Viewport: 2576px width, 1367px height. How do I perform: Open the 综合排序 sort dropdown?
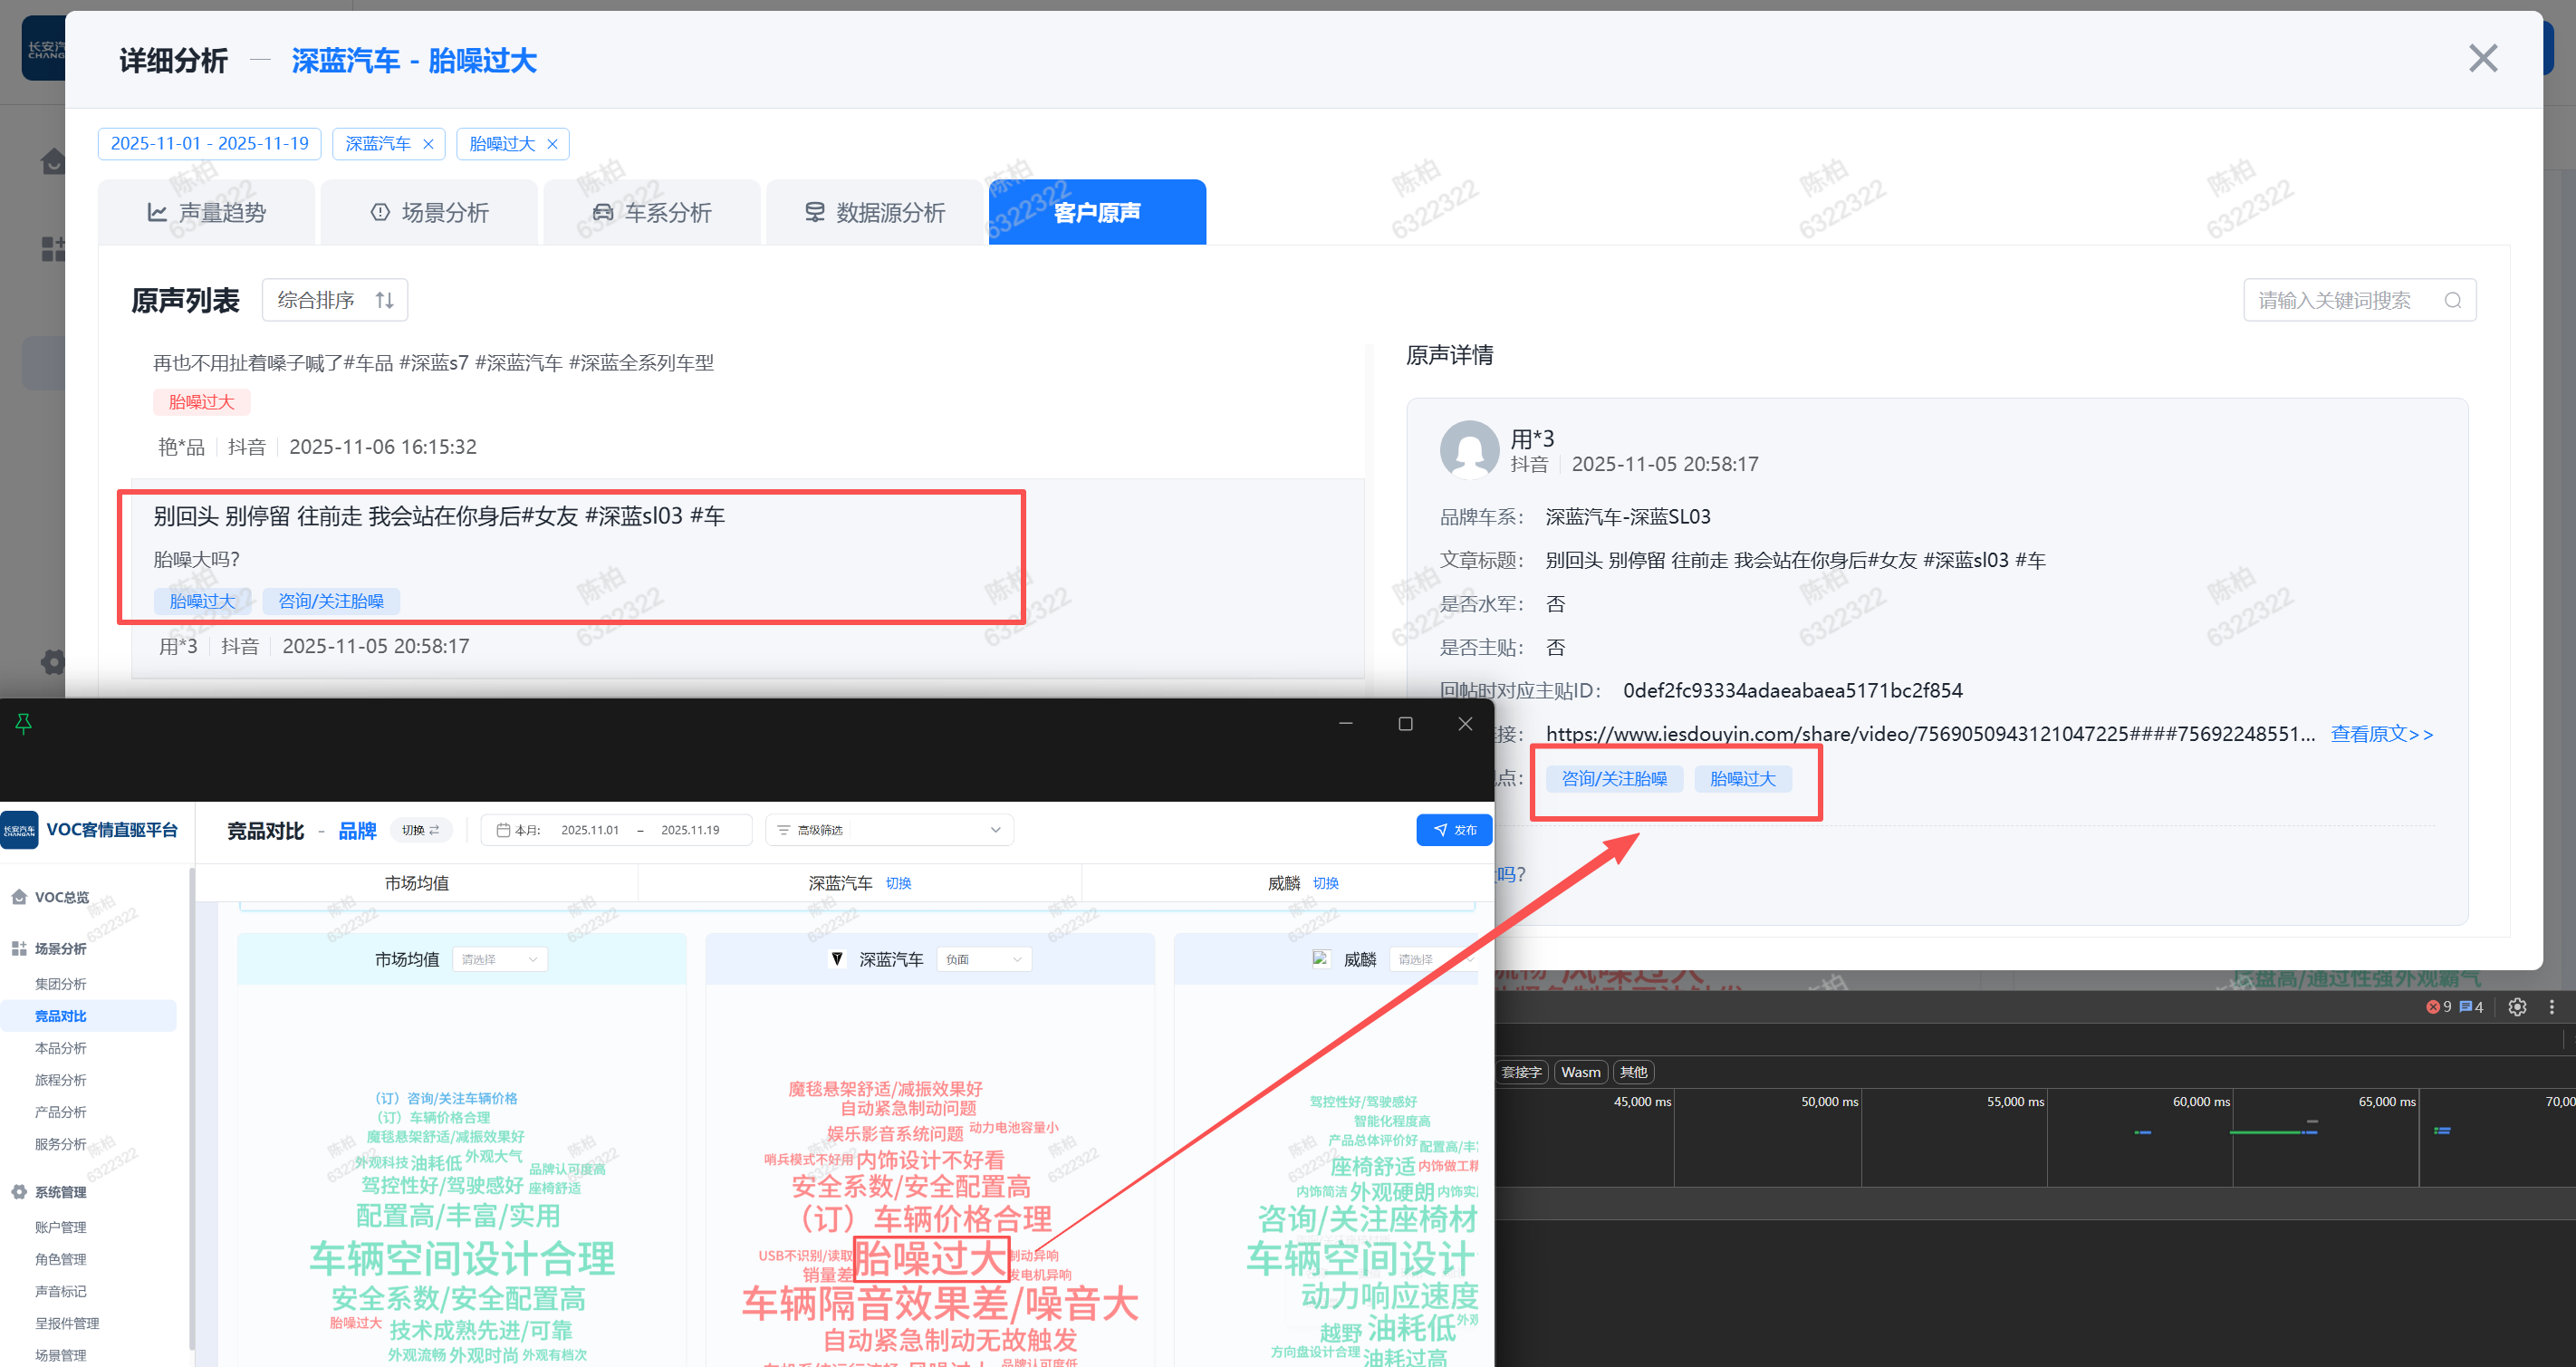[x=334, y=300]
